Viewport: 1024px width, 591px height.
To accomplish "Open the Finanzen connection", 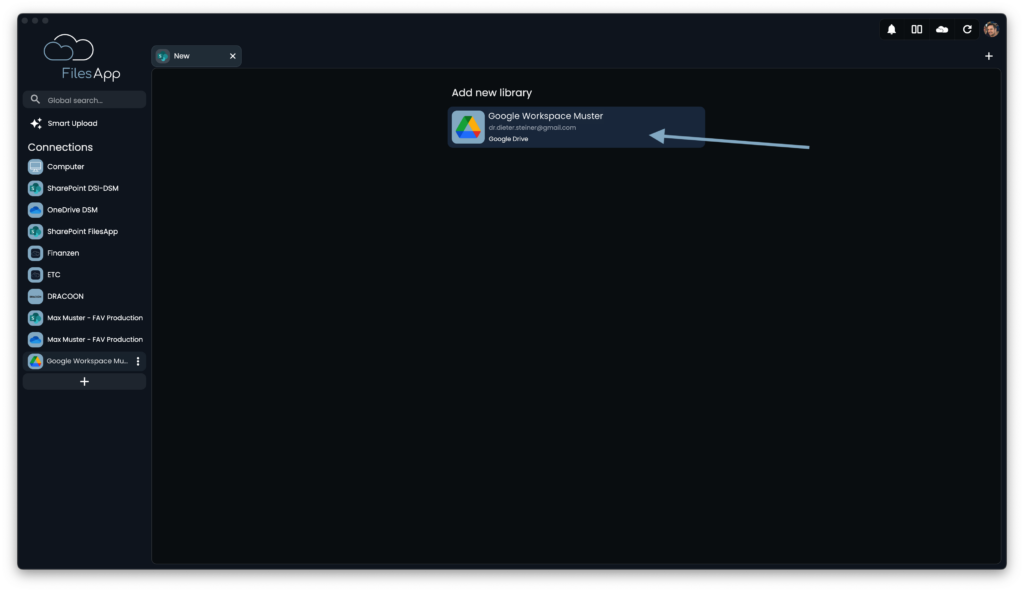I will [84, 253].
